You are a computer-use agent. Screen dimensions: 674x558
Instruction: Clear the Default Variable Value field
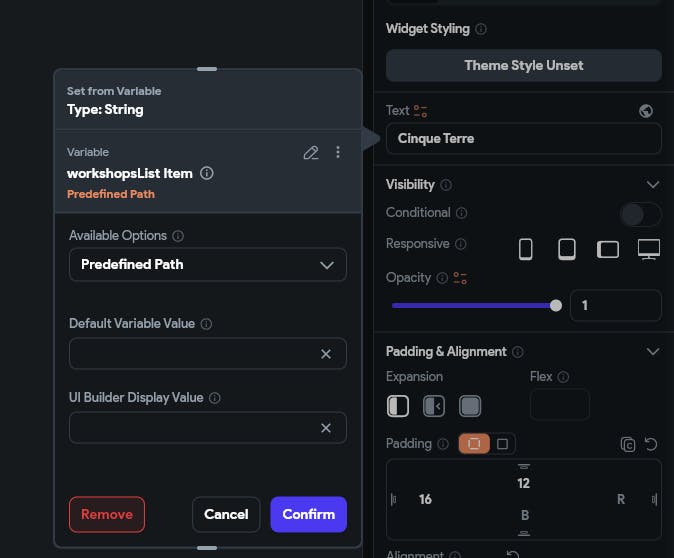click(325, 354)
